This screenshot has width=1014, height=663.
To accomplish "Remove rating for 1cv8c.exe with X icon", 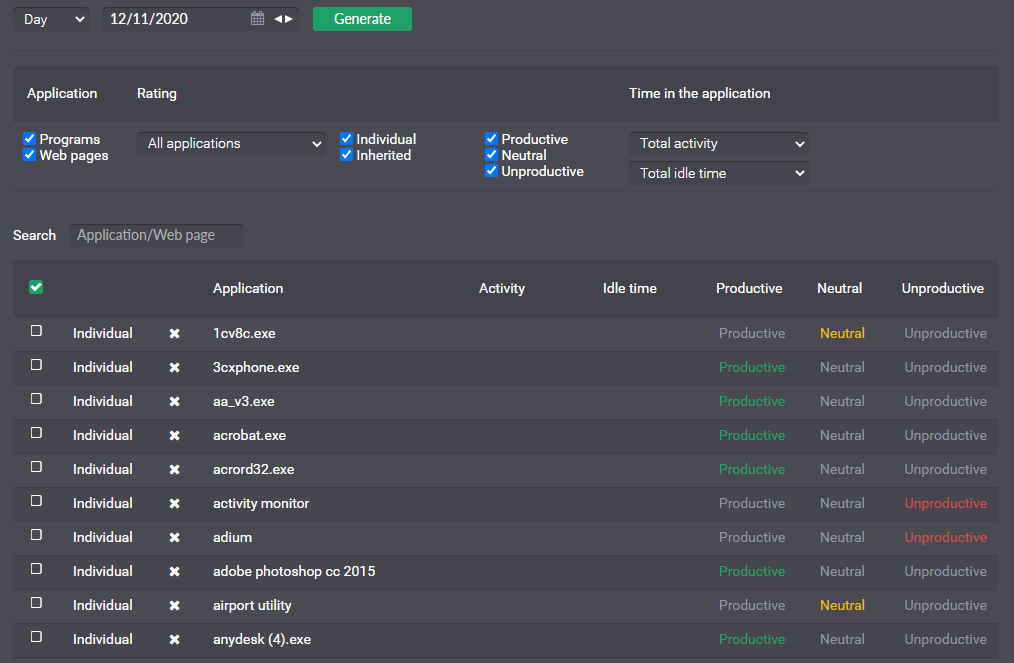I will [x=175, y=334].
